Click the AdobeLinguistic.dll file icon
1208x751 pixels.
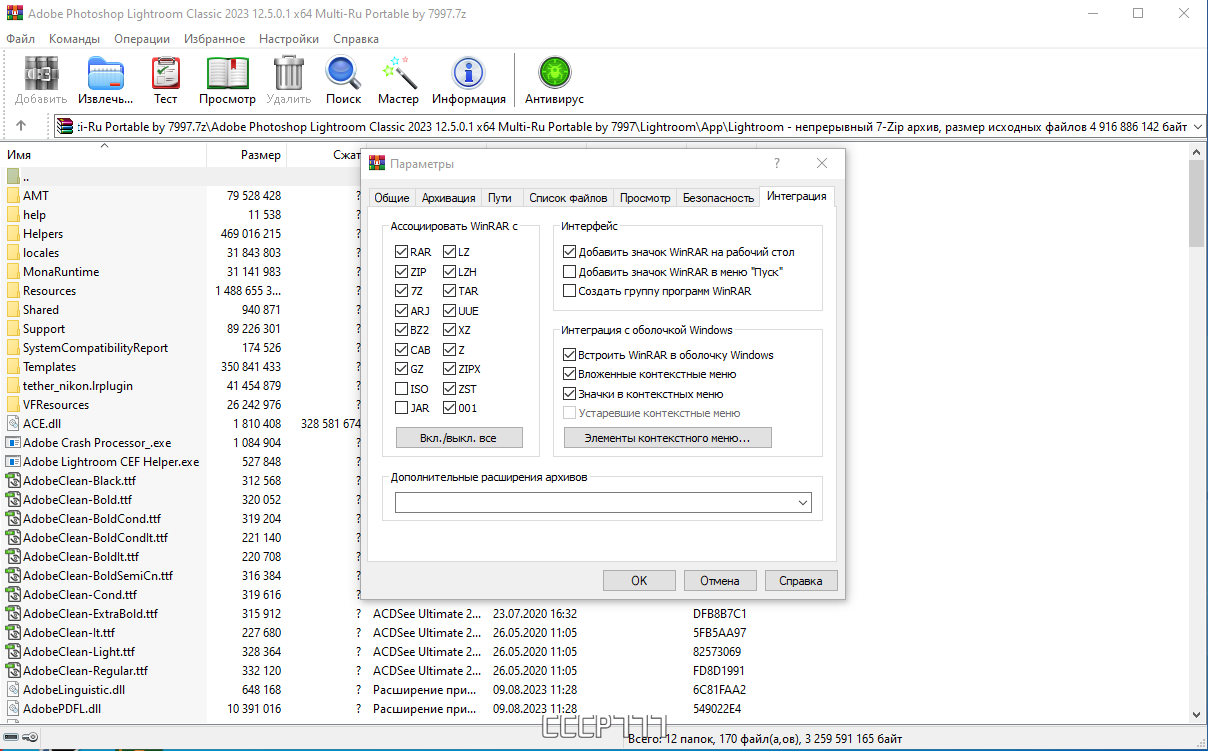click(x=13, y=689)
